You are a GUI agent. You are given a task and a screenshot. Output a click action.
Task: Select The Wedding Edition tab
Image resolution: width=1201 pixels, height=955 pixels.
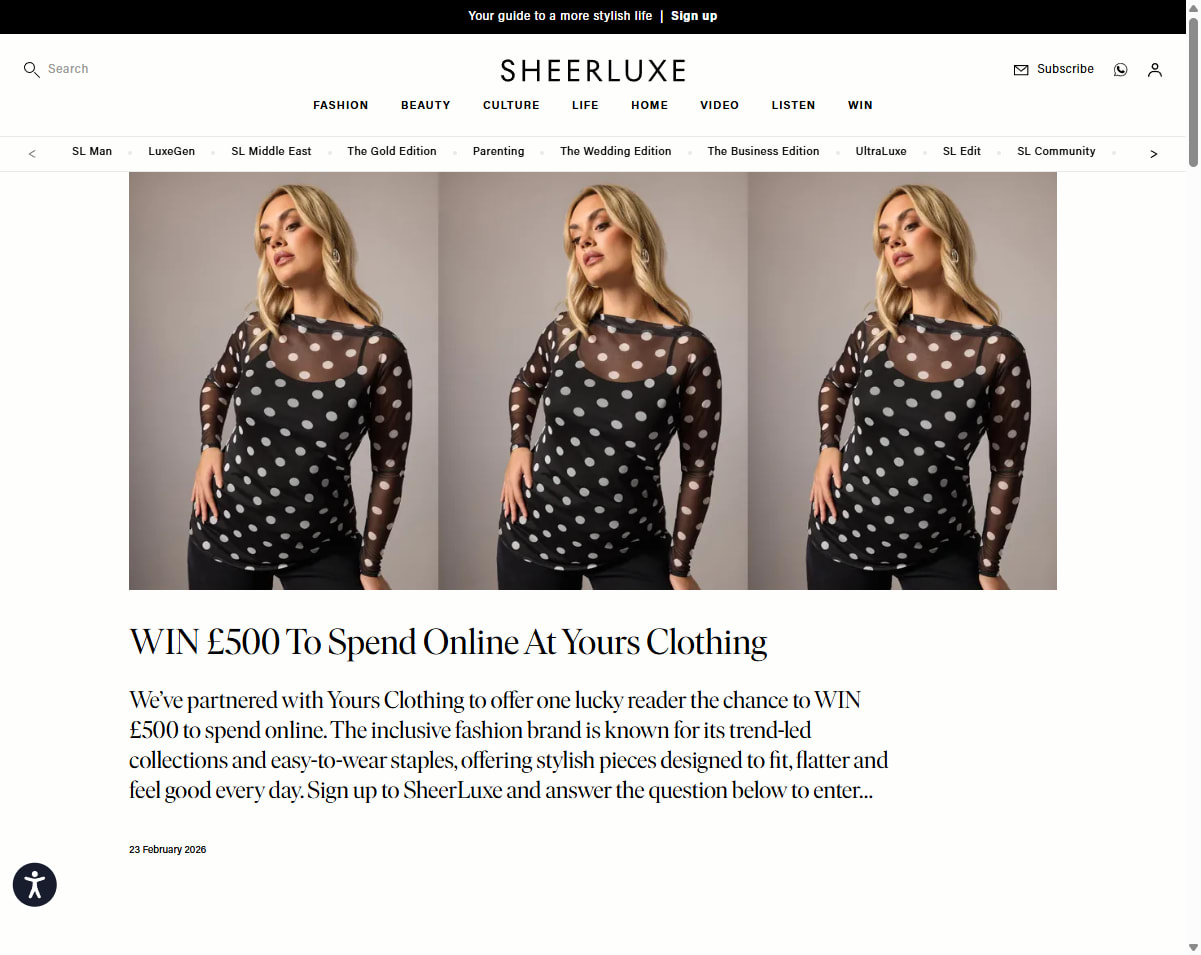[616, 151]
